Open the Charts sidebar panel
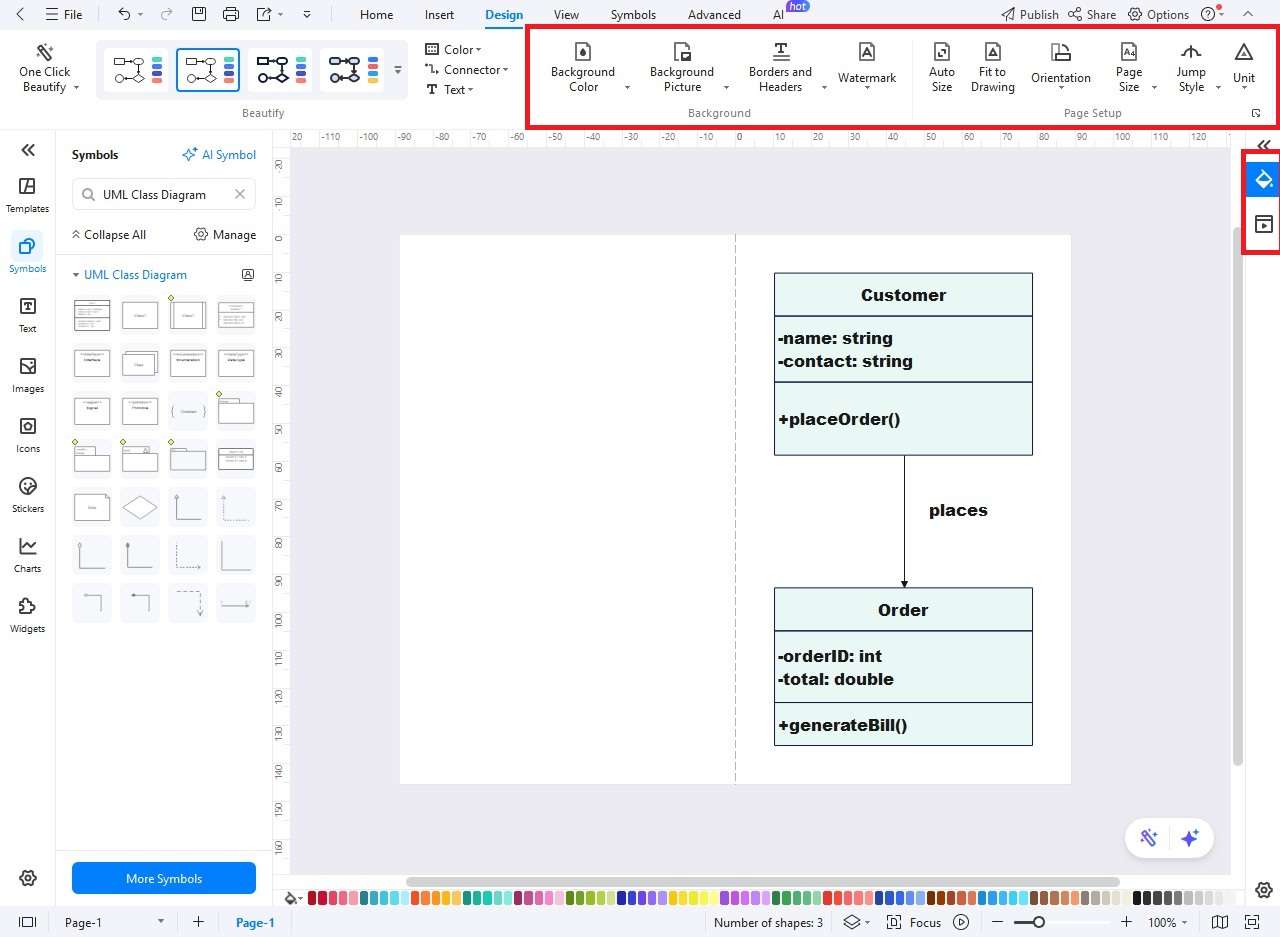 point(28,555)
